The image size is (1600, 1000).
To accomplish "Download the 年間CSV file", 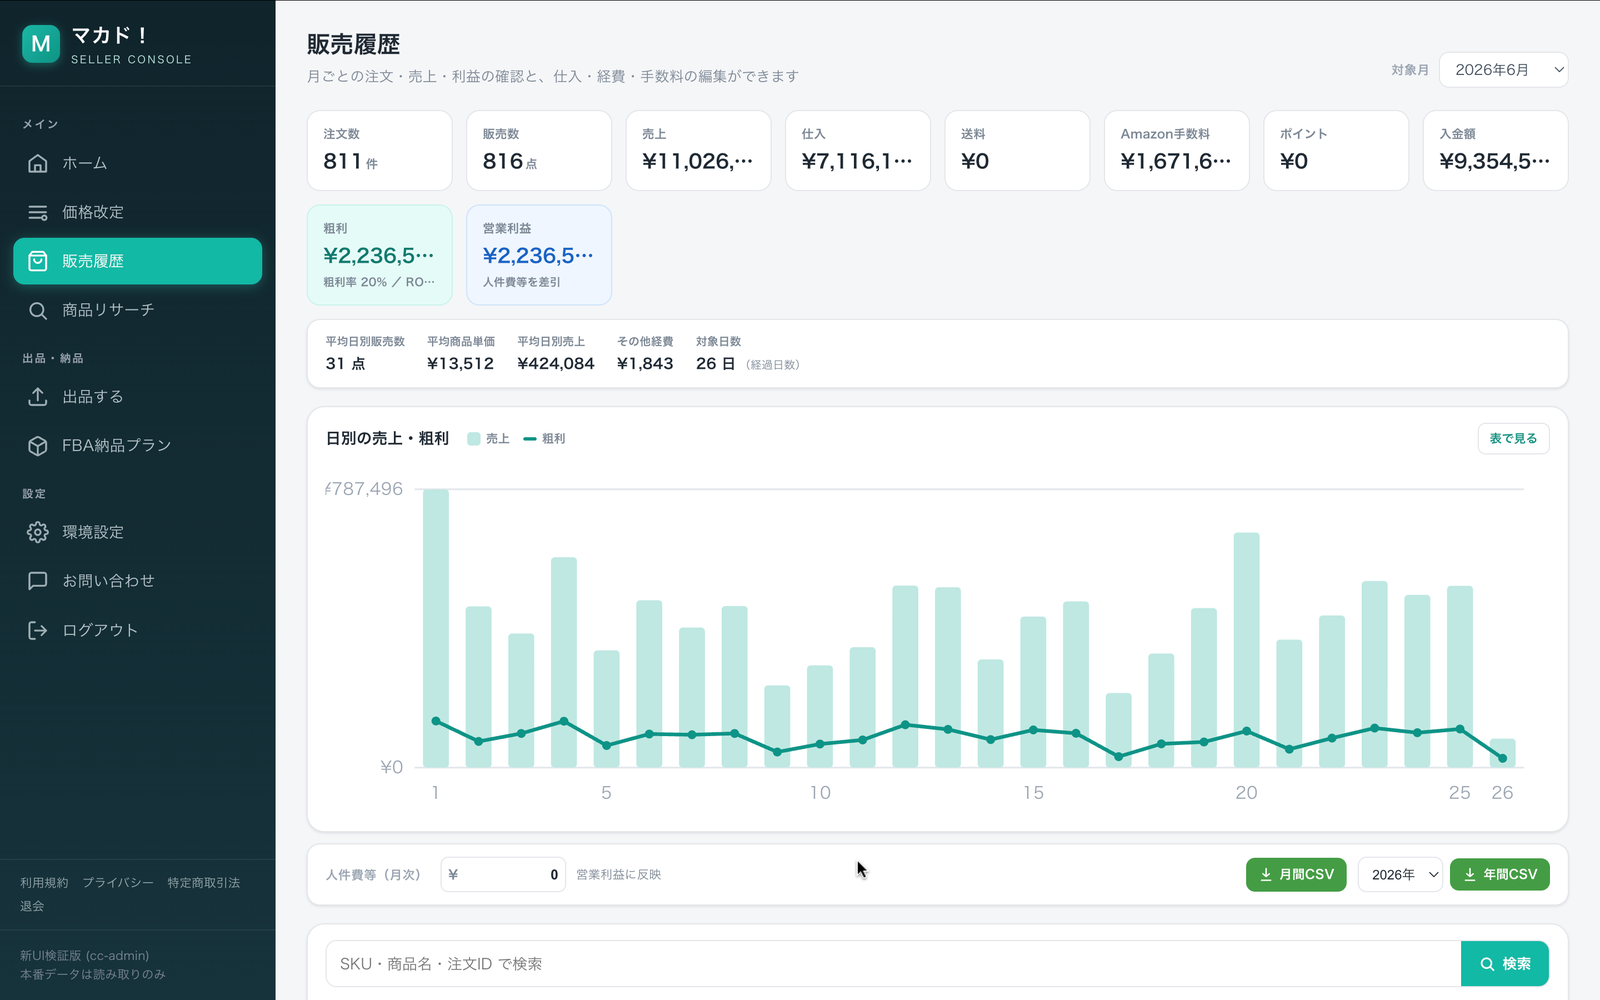I will pyautogui.click(x=1500, y=875).
